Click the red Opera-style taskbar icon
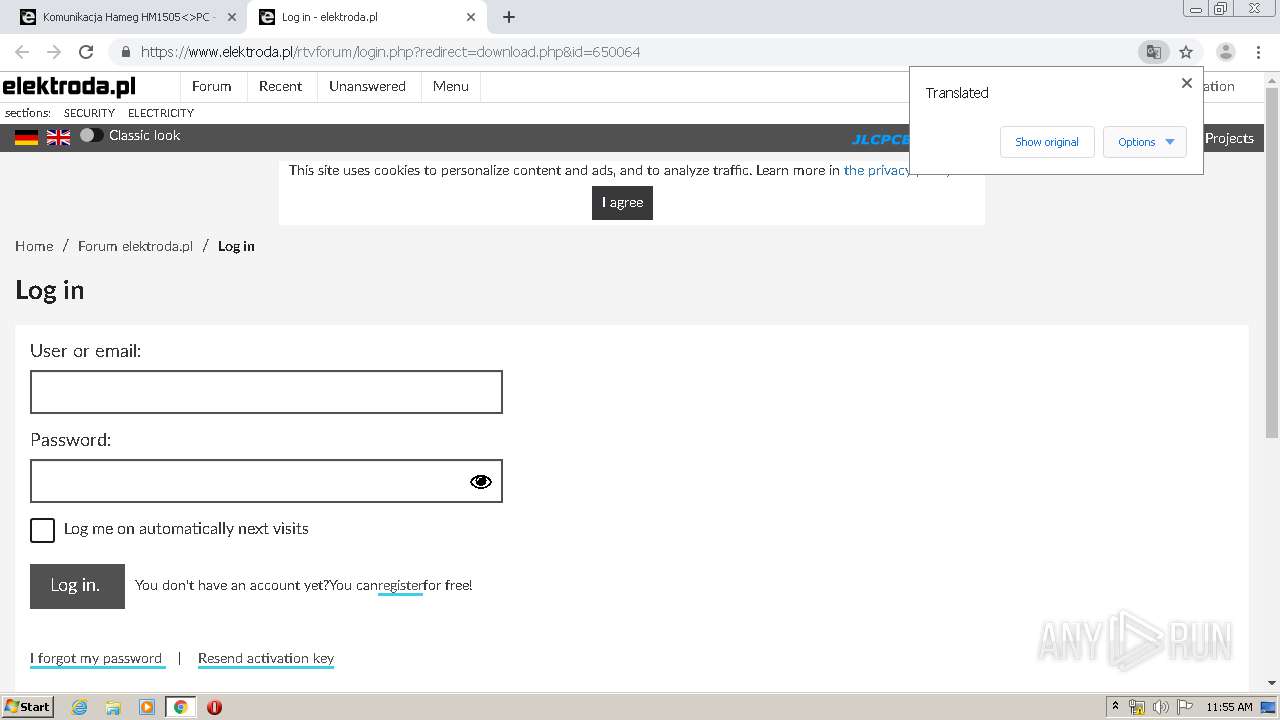Screen dimensions: 1280x720 tap(214, 707)
